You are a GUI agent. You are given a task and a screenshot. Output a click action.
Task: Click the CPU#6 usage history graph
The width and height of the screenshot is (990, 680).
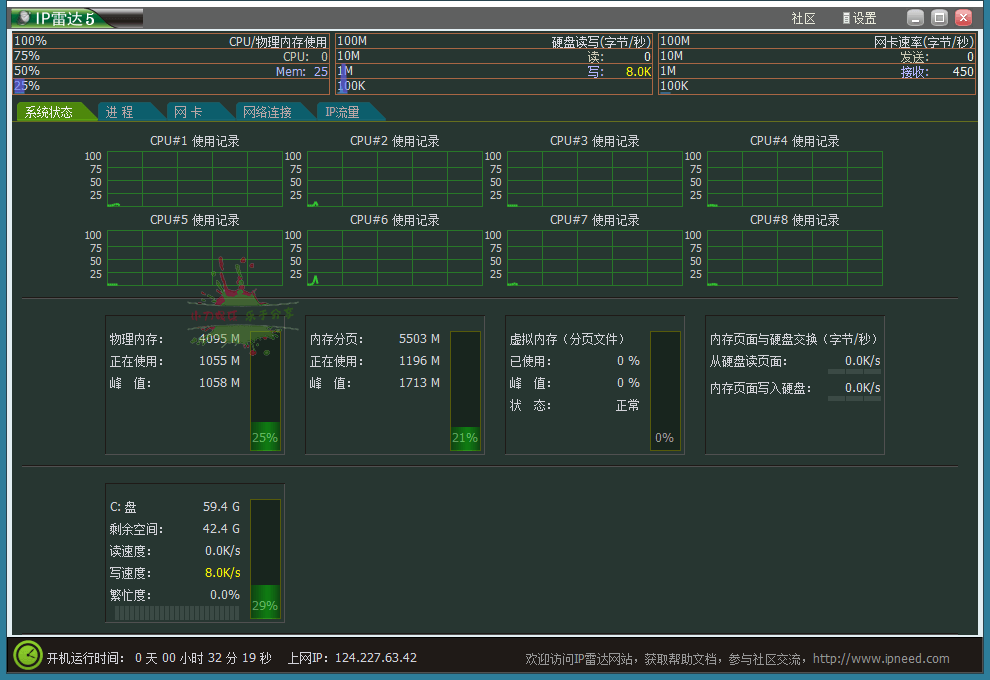[395, 258]
